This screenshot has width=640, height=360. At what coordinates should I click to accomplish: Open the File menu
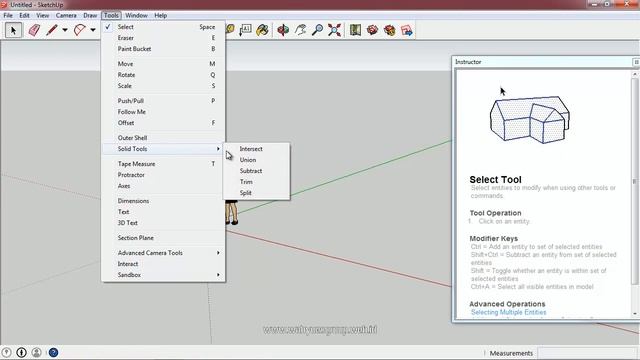click(x=8, y=16)
